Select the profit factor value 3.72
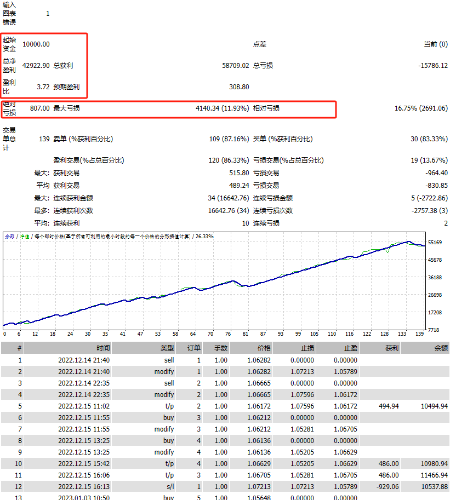The height and width of the screenshot is (500, 473). (x=43, y=87)
